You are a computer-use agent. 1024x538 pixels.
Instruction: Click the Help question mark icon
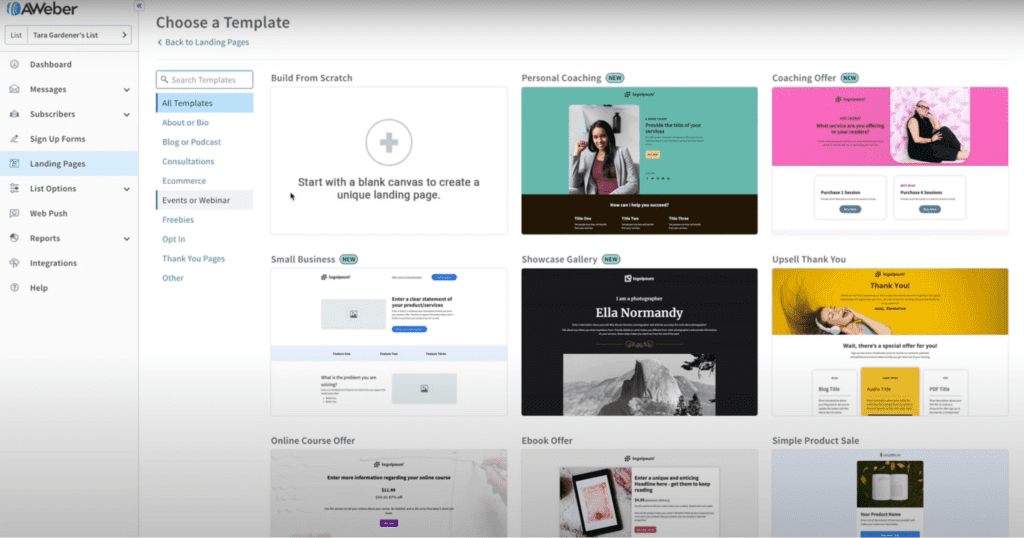click(14, 287)
